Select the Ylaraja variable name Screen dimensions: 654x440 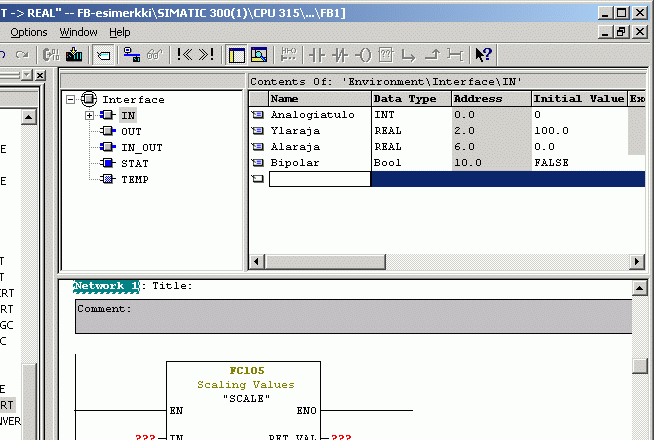(295, 131)
